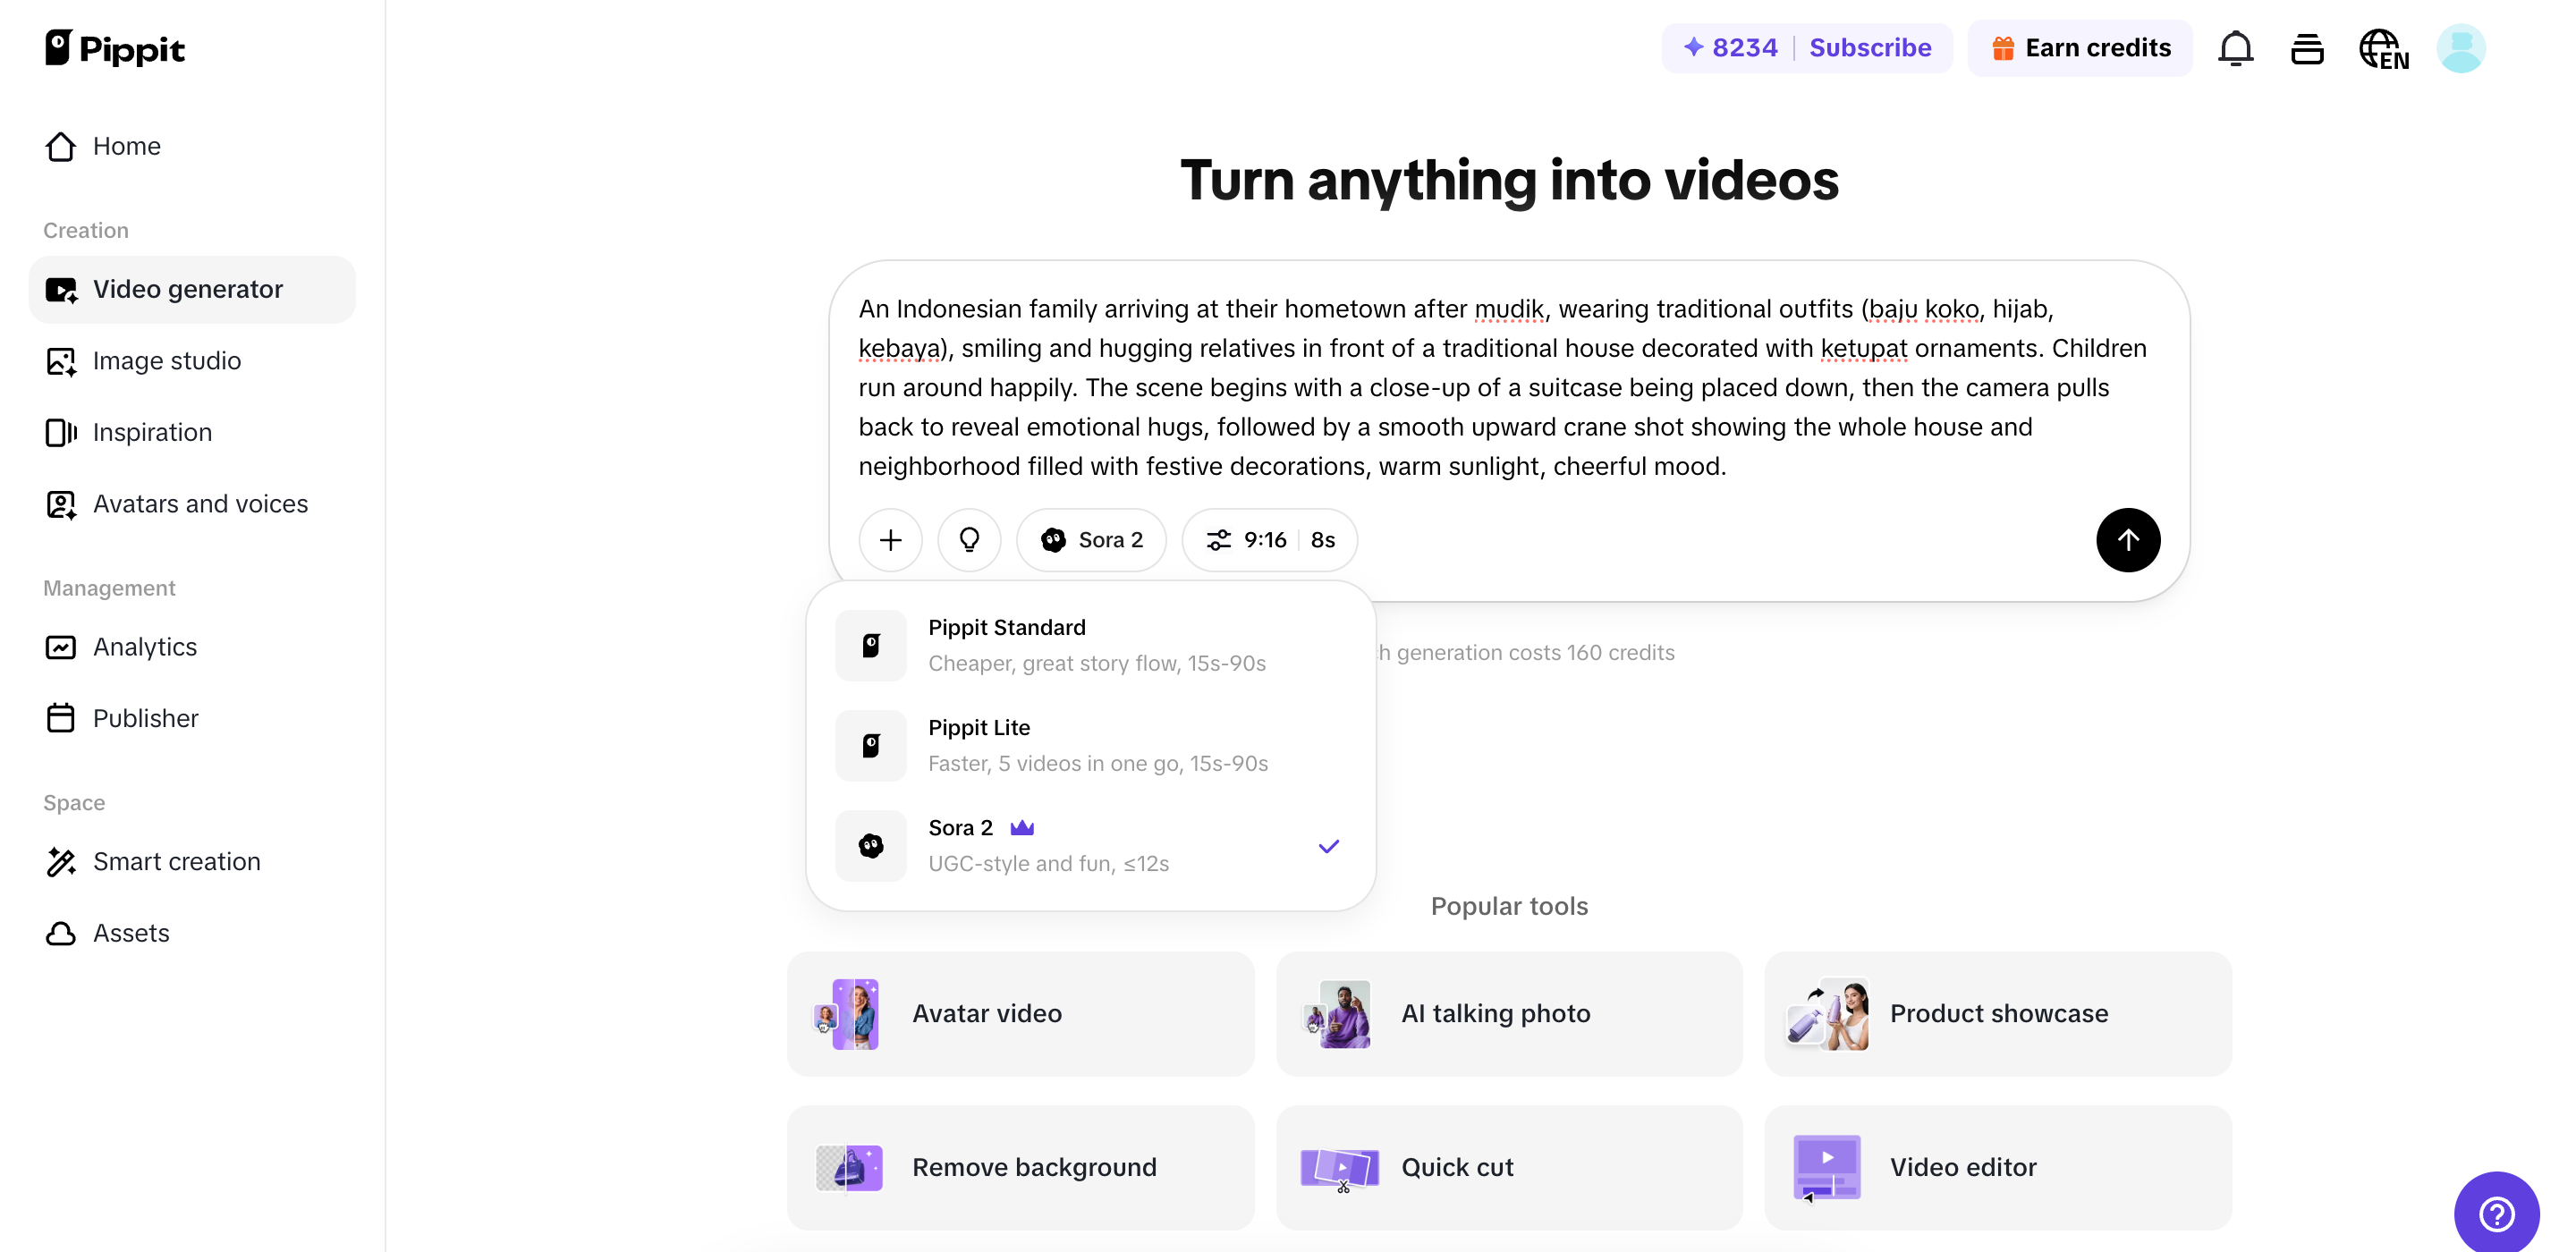
Task: Click the Subscribe link
Action: coord(1869,48)
